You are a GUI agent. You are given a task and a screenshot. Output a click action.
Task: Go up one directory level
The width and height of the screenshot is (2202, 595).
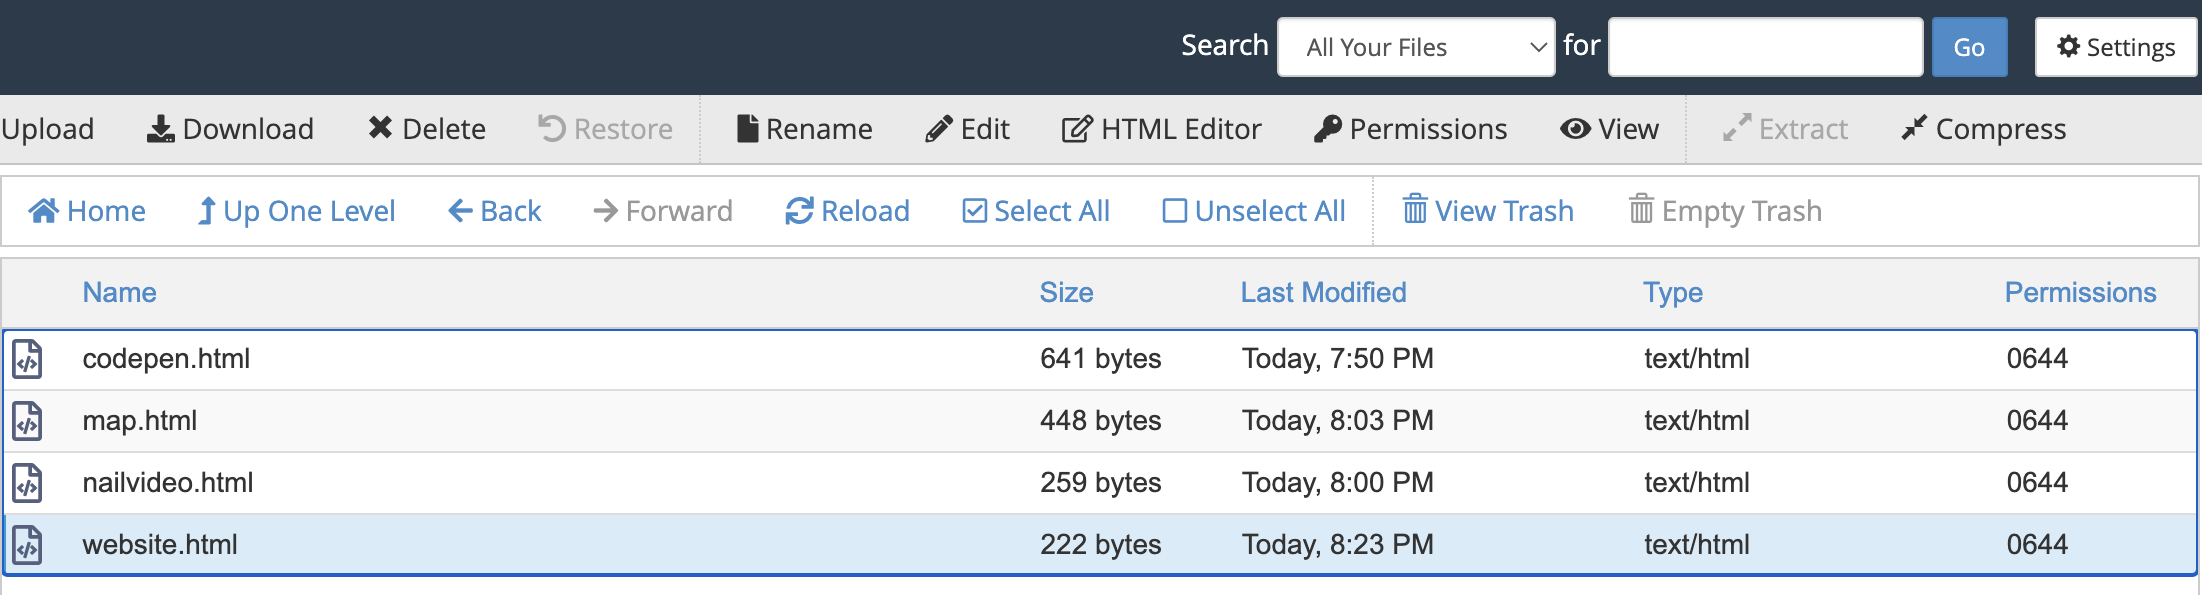296,211
